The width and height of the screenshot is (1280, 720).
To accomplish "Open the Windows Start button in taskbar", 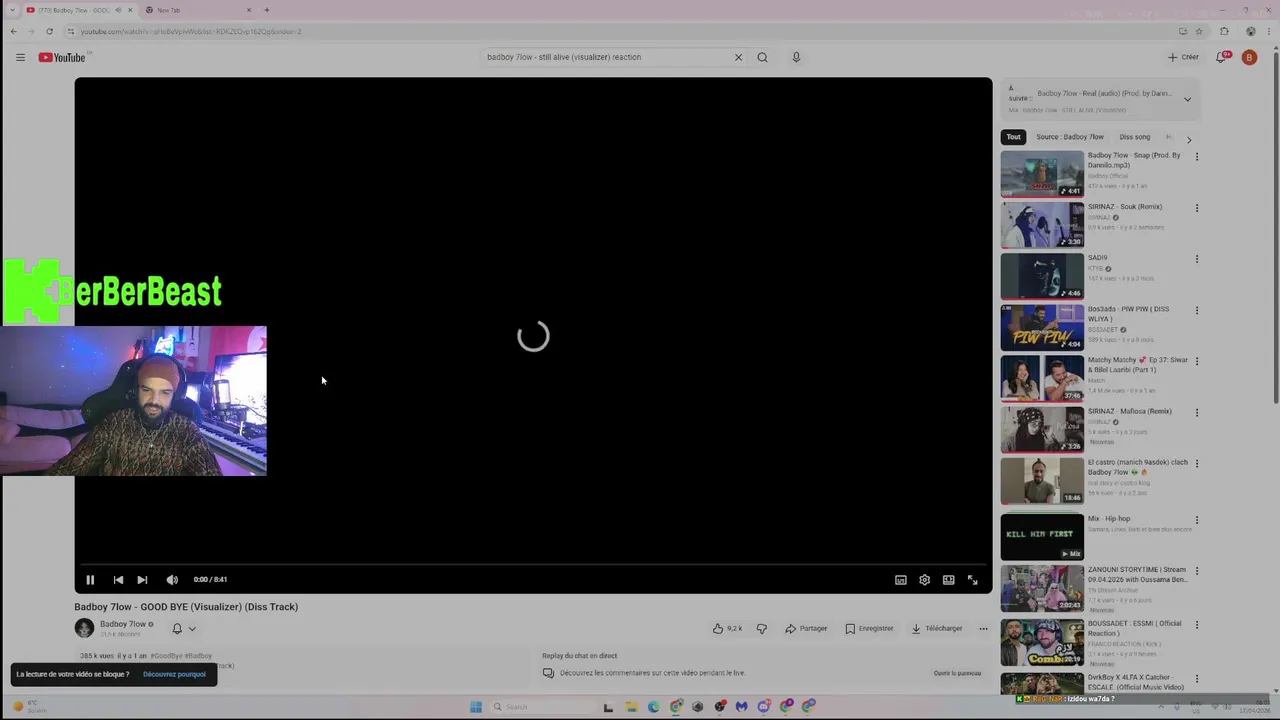I will click(476, 707).
